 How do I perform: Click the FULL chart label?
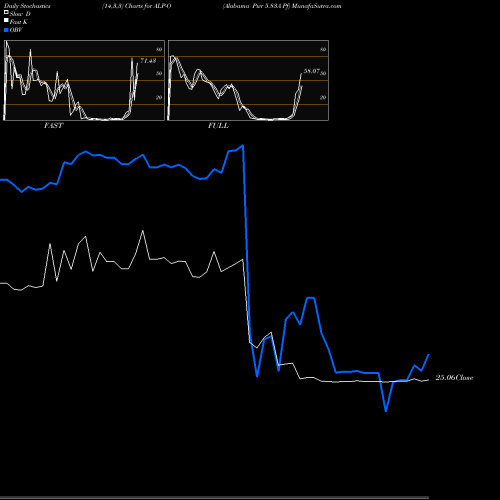tap(218, 126)
